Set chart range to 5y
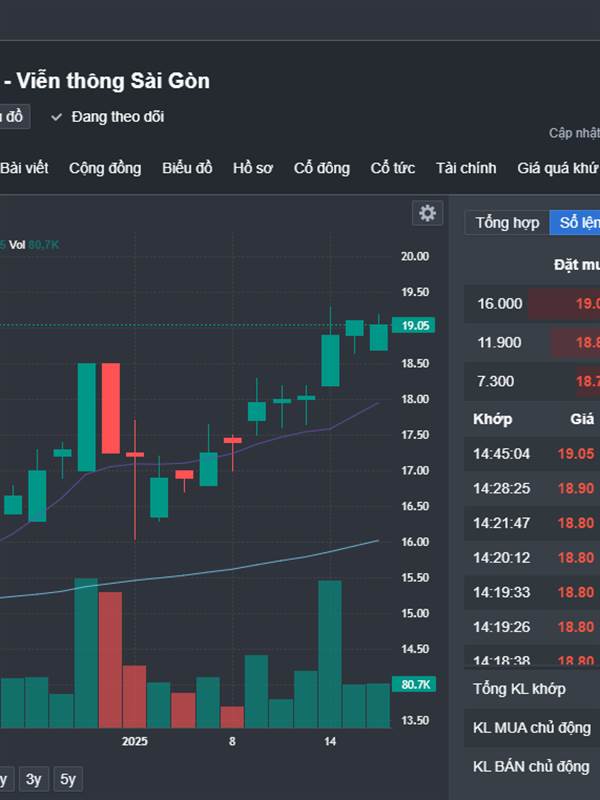The height and width of the screenshot is (800, 600). point(67,779)
